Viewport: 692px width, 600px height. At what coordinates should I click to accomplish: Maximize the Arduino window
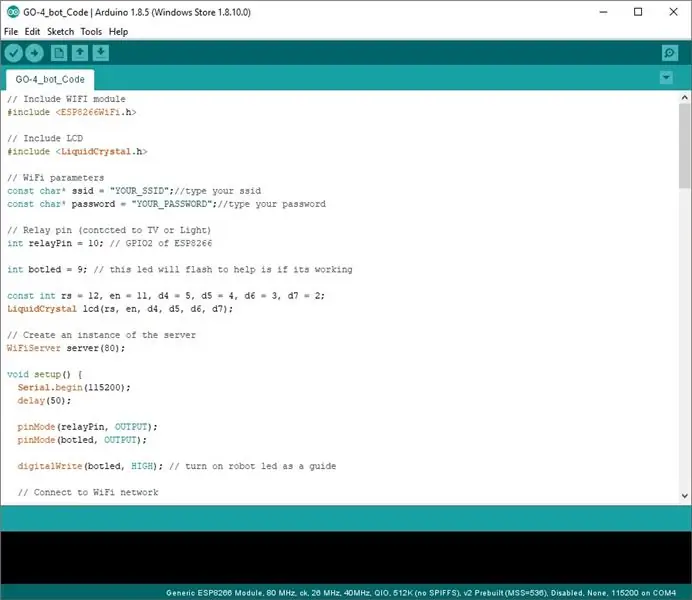point(638,12)
